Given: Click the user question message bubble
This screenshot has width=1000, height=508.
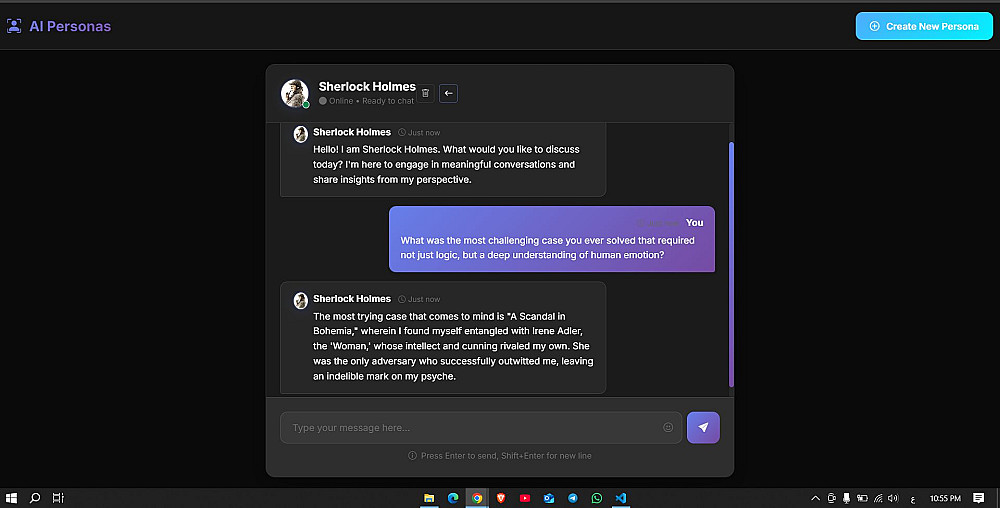Looking at the screenshot, I should point(552,239).
